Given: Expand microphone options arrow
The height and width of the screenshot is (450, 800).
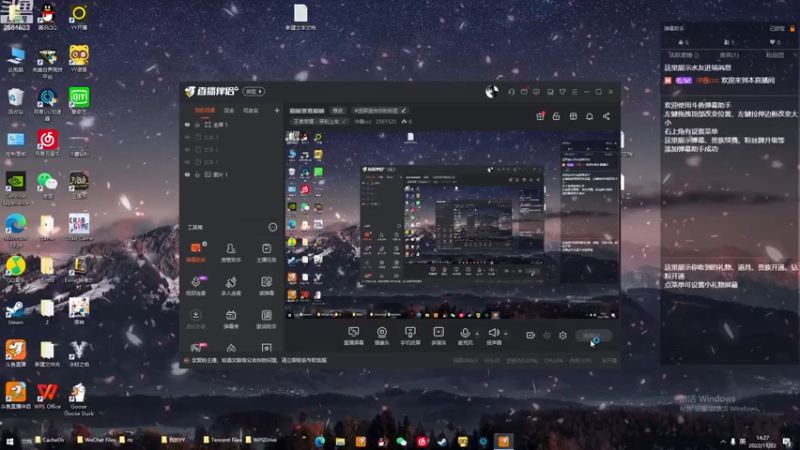Looking at the screenshot, I should tap(477, 334).
